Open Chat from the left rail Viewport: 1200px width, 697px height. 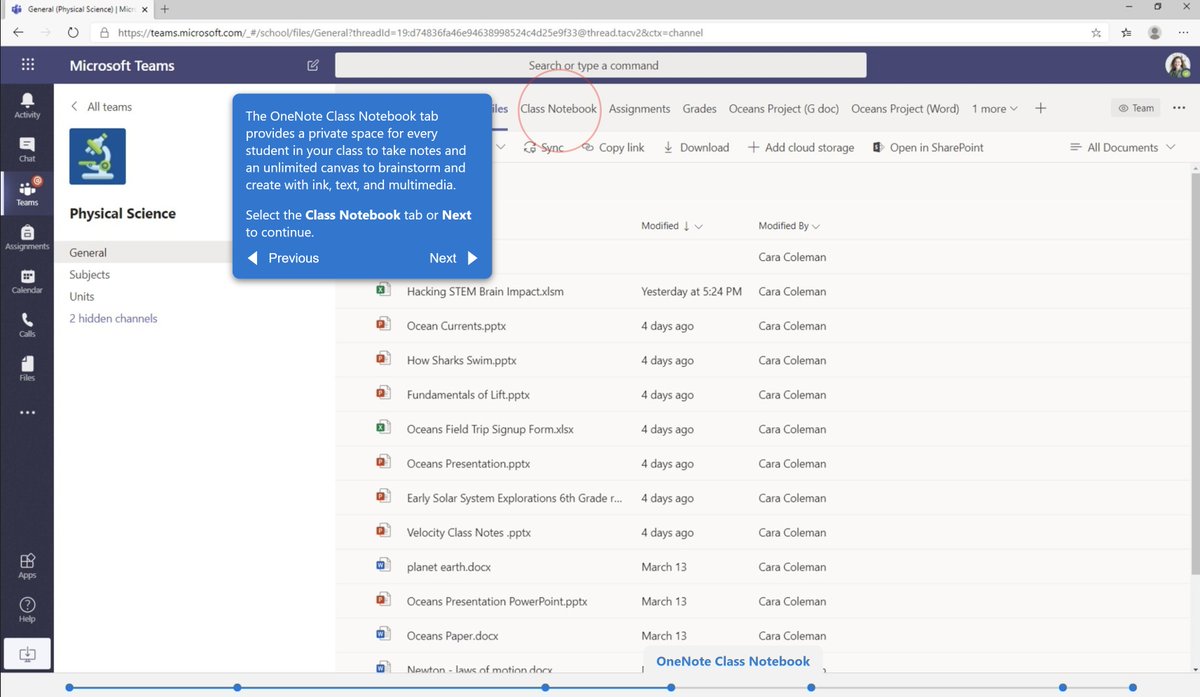pyautogui.click(x=27, y=149)
